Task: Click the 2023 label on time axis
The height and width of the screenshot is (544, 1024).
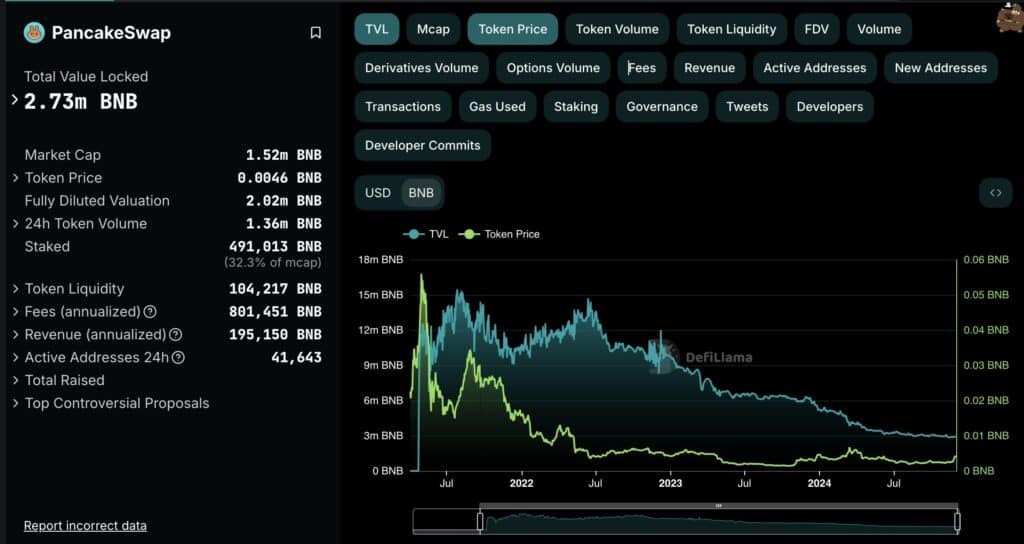Action: [670, 483]
